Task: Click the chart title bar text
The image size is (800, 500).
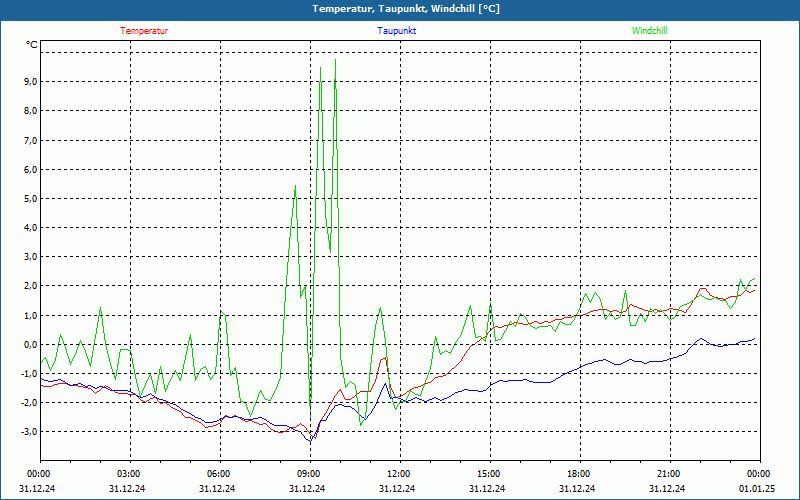Action: pos(406,8)
